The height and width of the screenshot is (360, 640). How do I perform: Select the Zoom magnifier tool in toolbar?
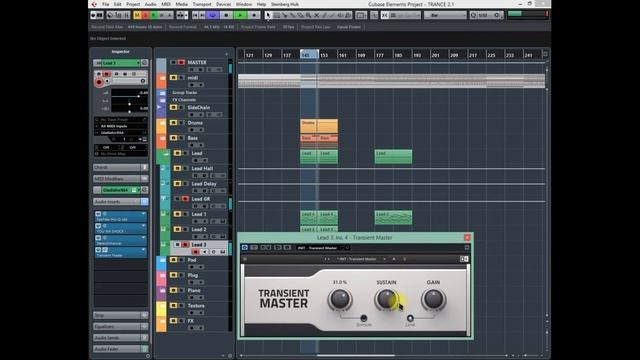pyautogui.click(x=309, y=15)
